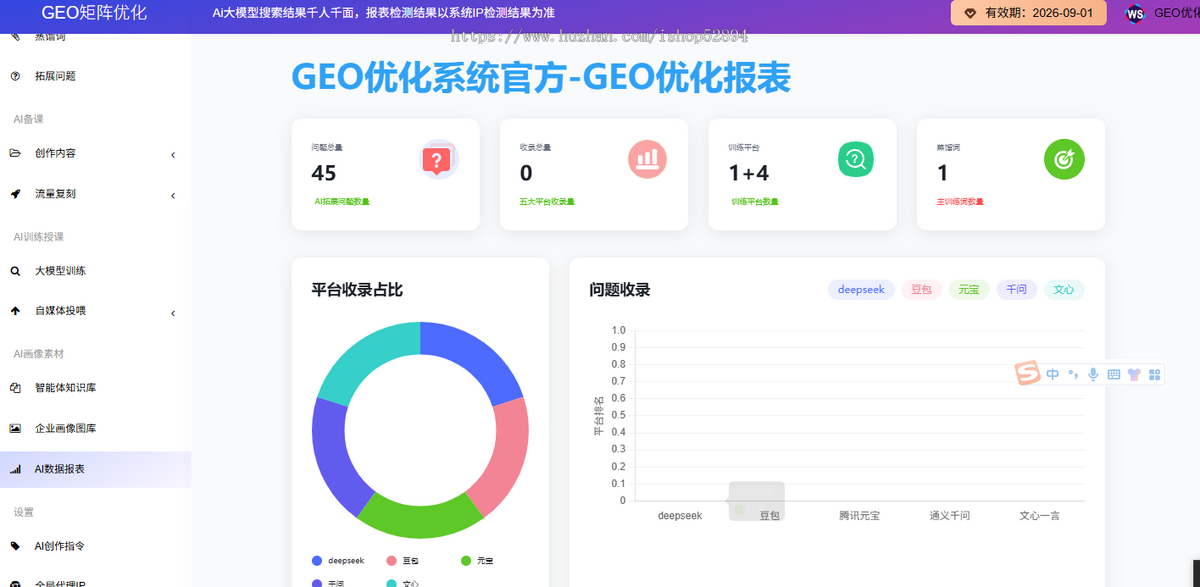Click the Sogou microphone voice input icon
The width and height of the screenshot is (1200, 587).
point(1093,374)
